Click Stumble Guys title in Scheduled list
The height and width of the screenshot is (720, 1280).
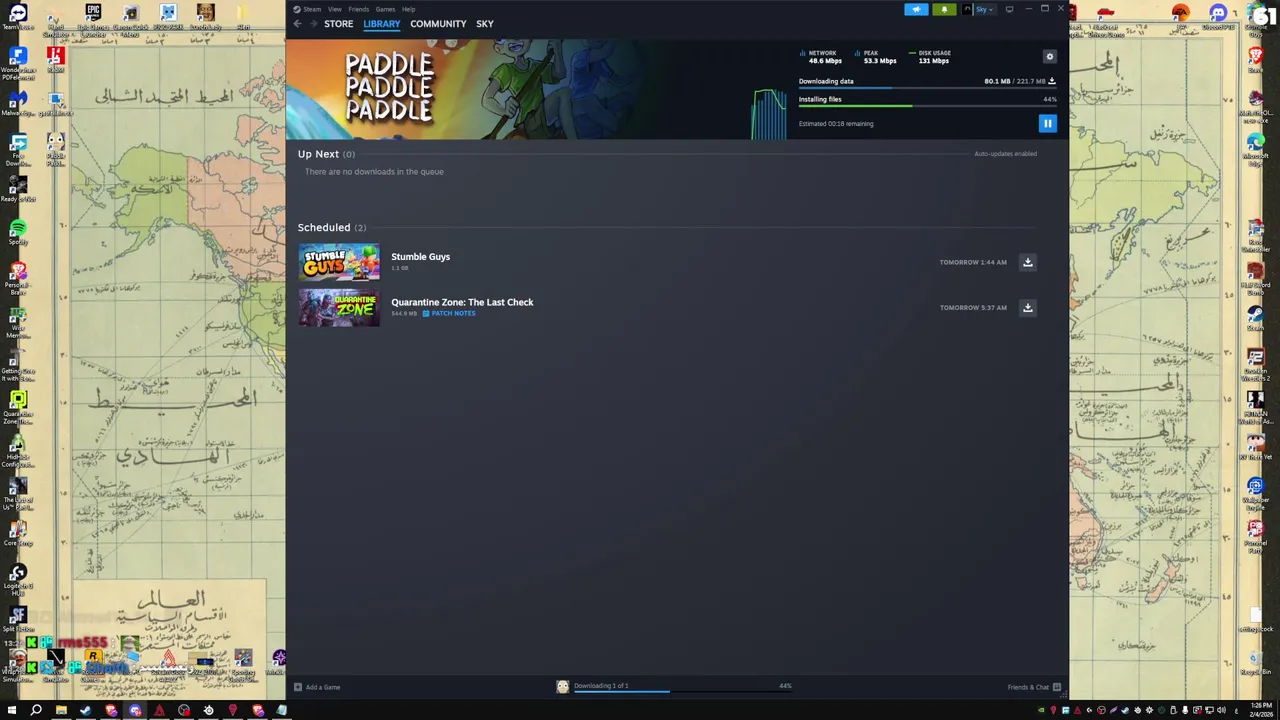tap(420, 257)
